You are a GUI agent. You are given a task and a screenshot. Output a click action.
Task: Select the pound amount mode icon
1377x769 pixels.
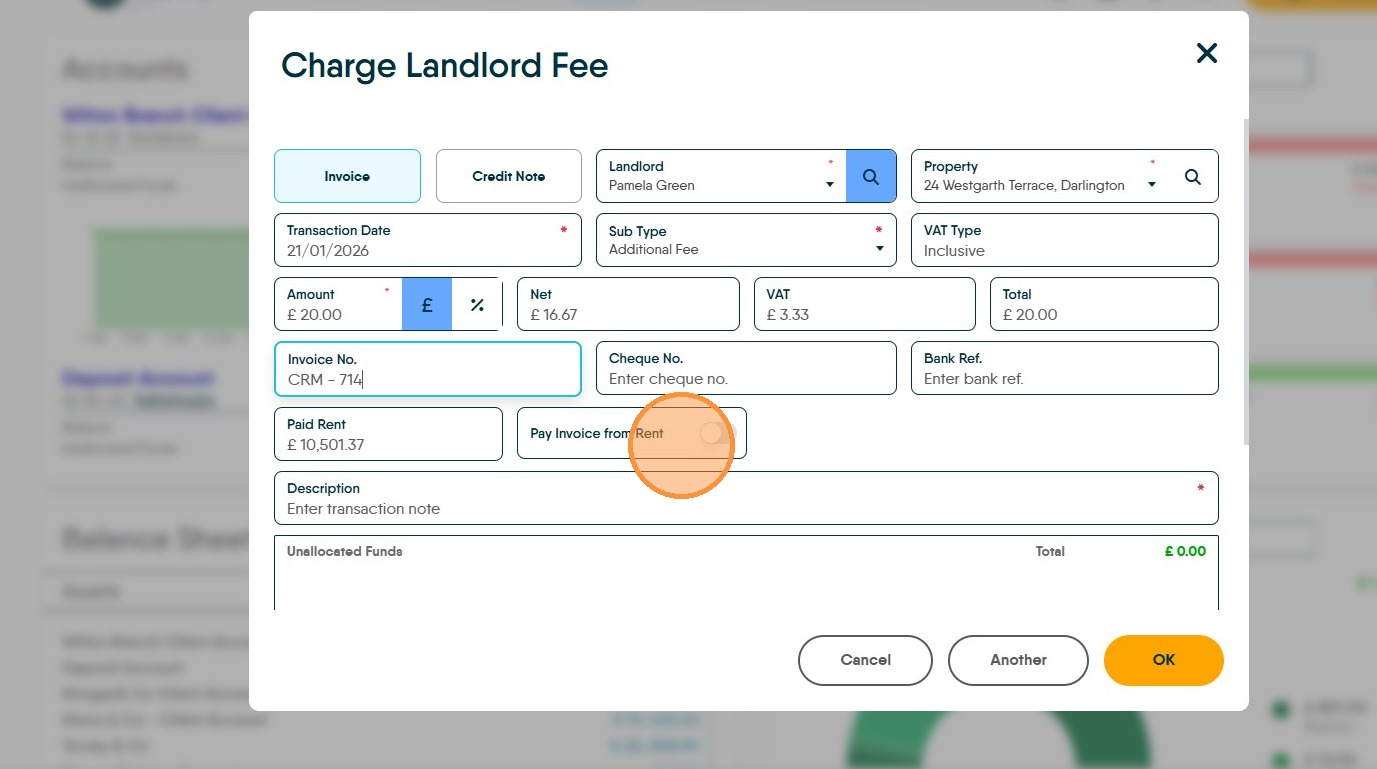(x=427, y=305)
